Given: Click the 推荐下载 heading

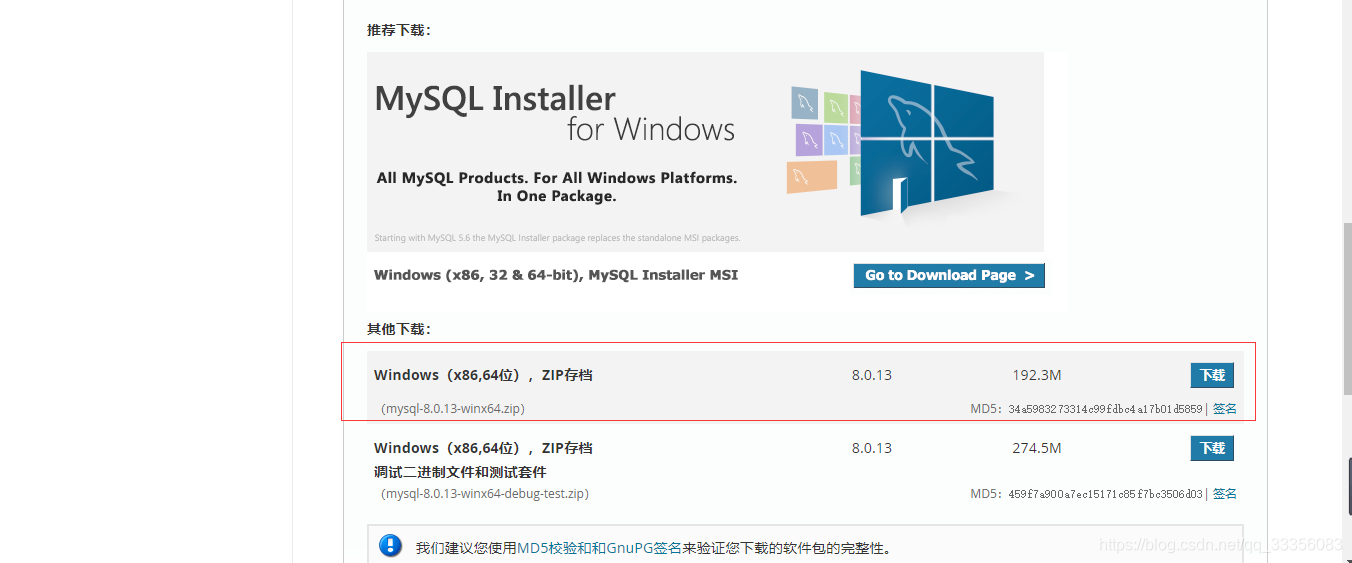Looking at the screenshot, I should tap(399, 30).
